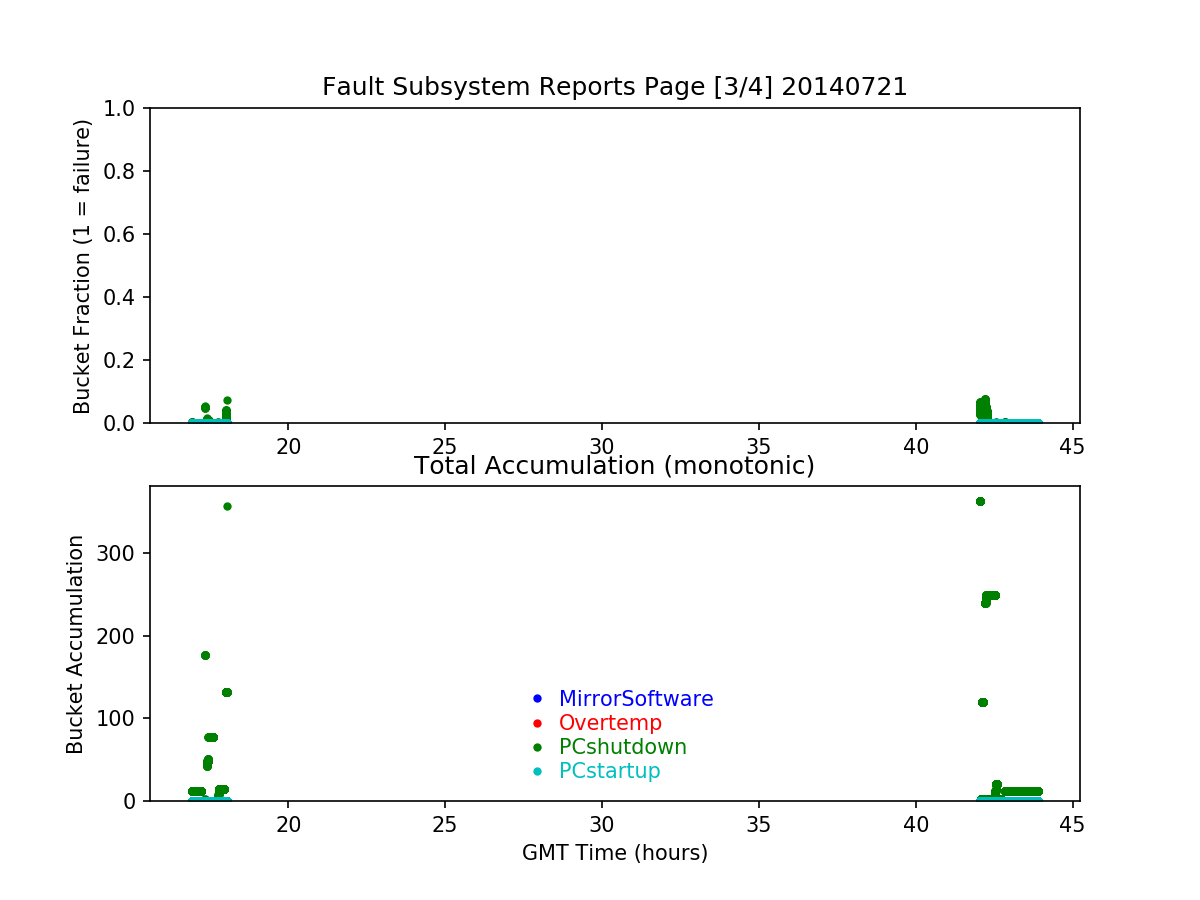This screenshot has height=900, width=1200.
Task: Click the Bucket Fraction y-axis label
Action: point(82,266)
